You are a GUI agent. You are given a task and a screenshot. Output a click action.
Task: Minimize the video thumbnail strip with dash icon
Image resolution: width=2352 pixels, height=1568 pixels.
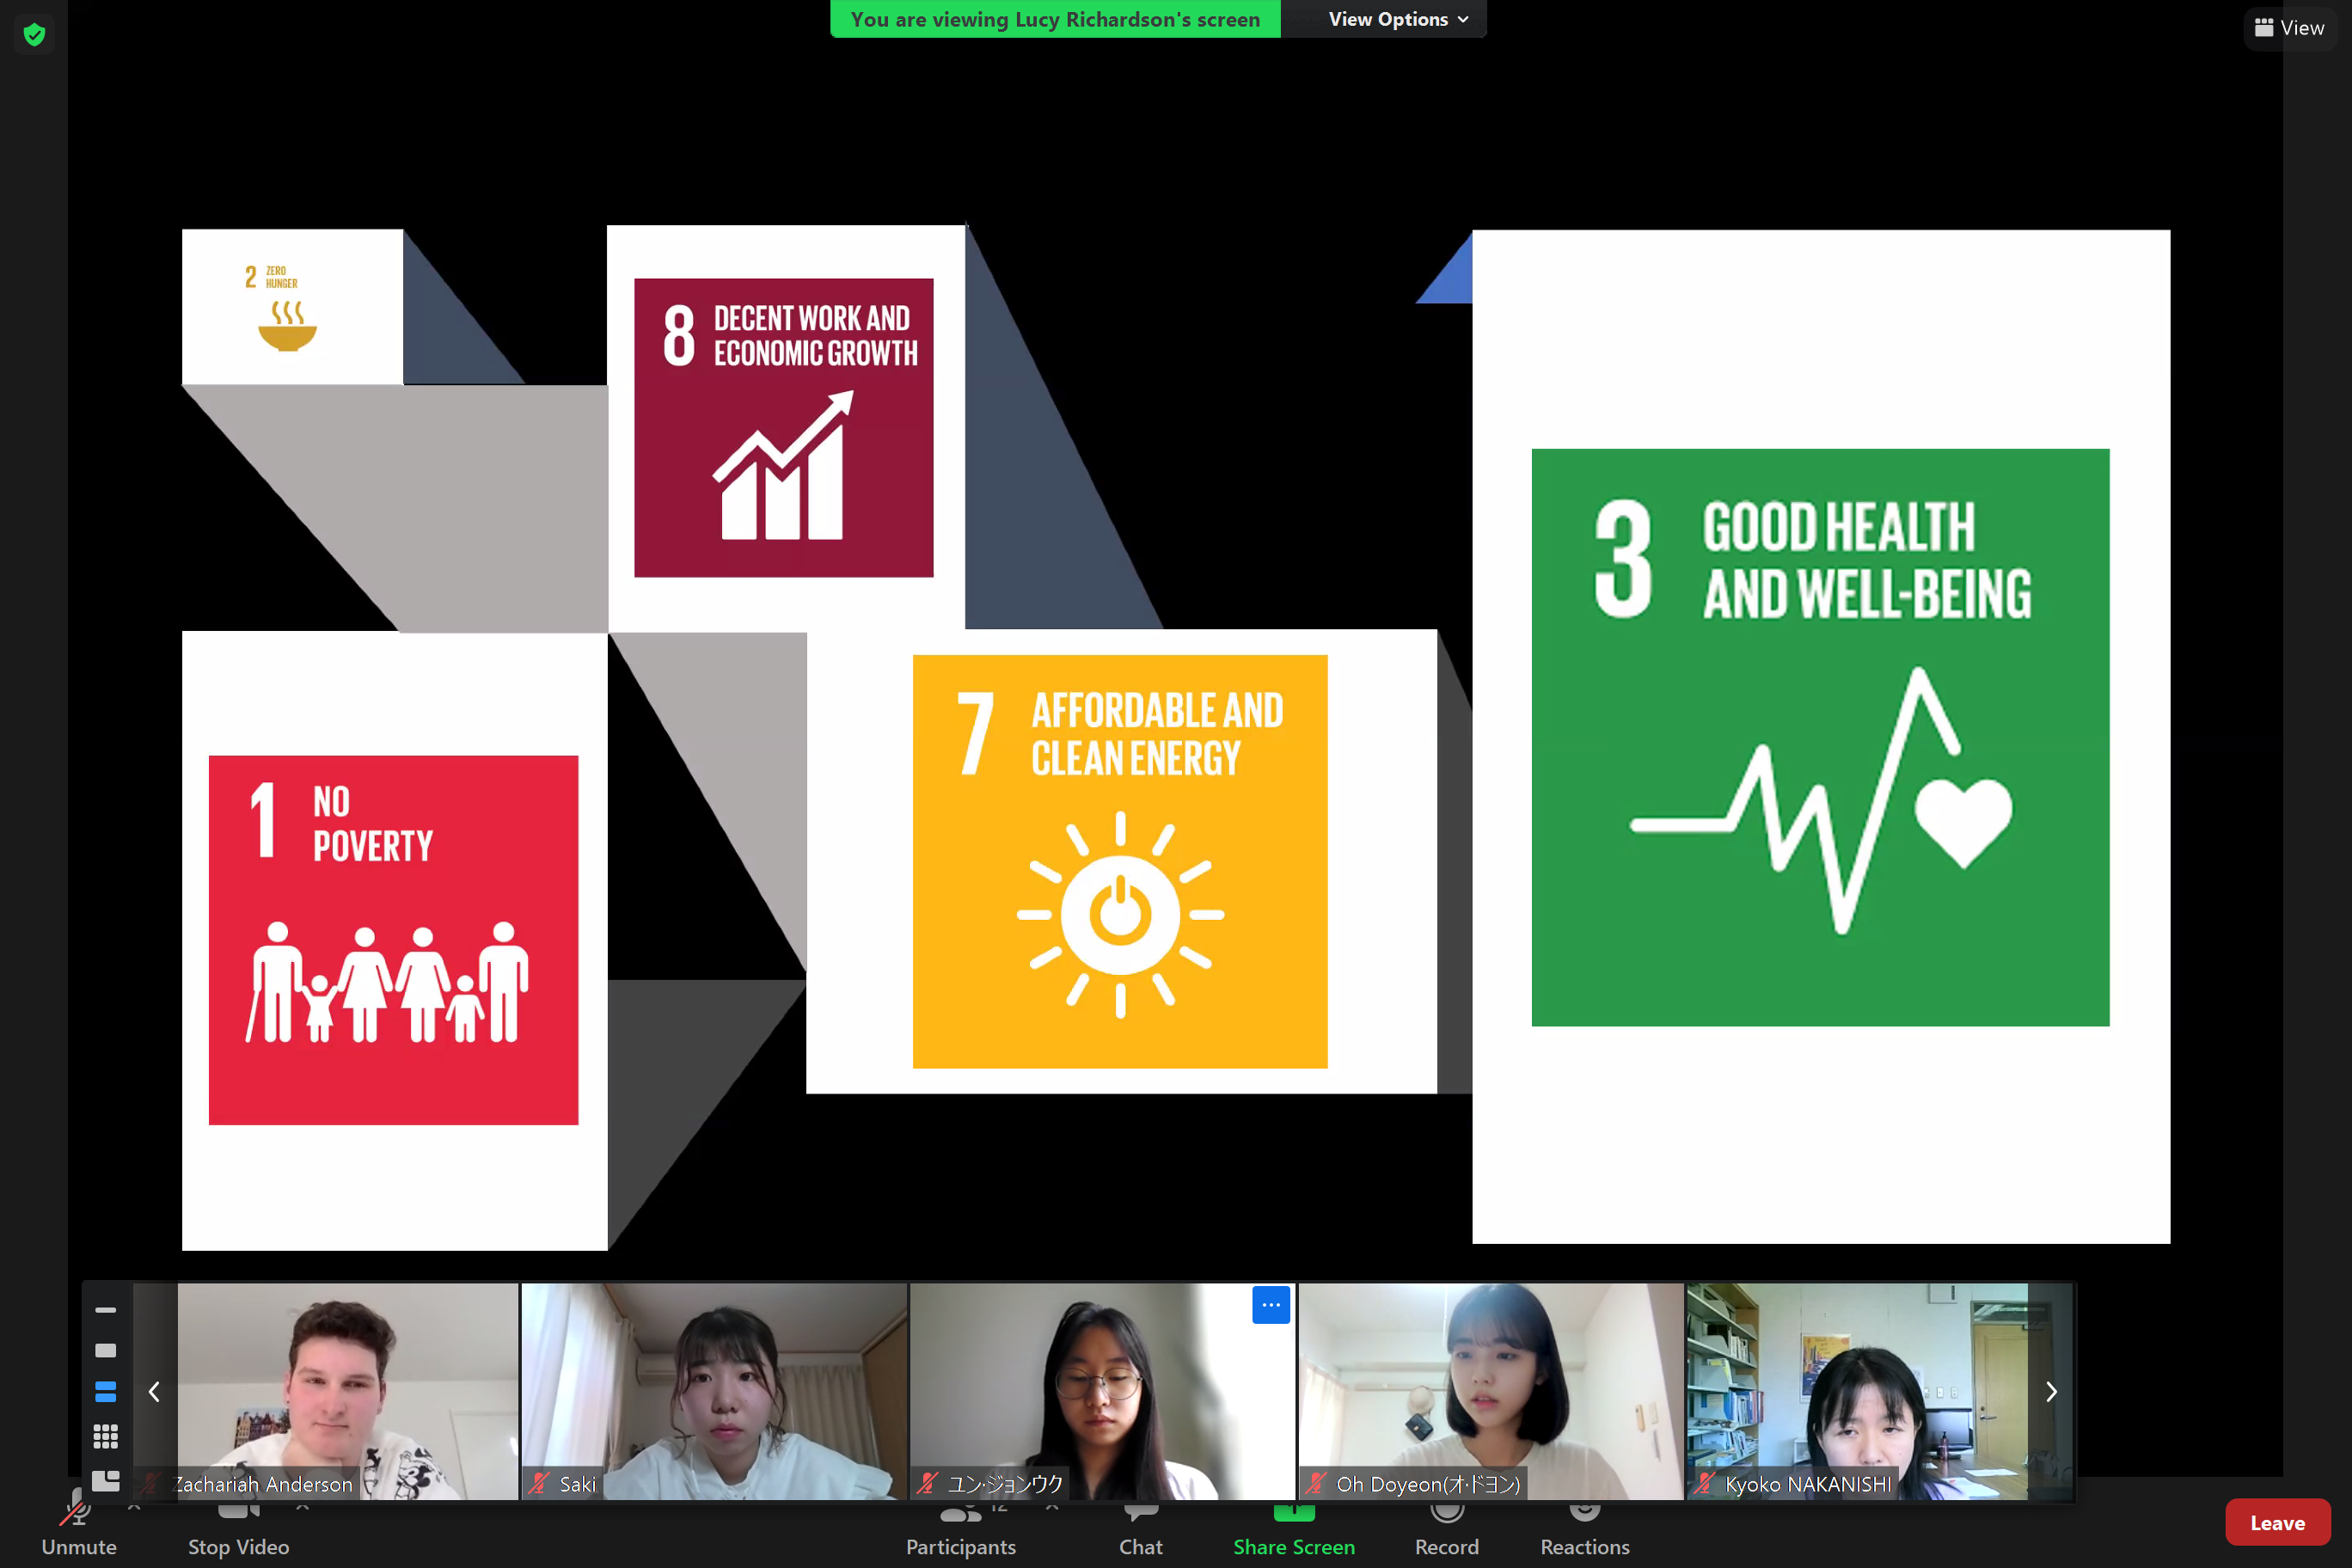coord(106,1309)
